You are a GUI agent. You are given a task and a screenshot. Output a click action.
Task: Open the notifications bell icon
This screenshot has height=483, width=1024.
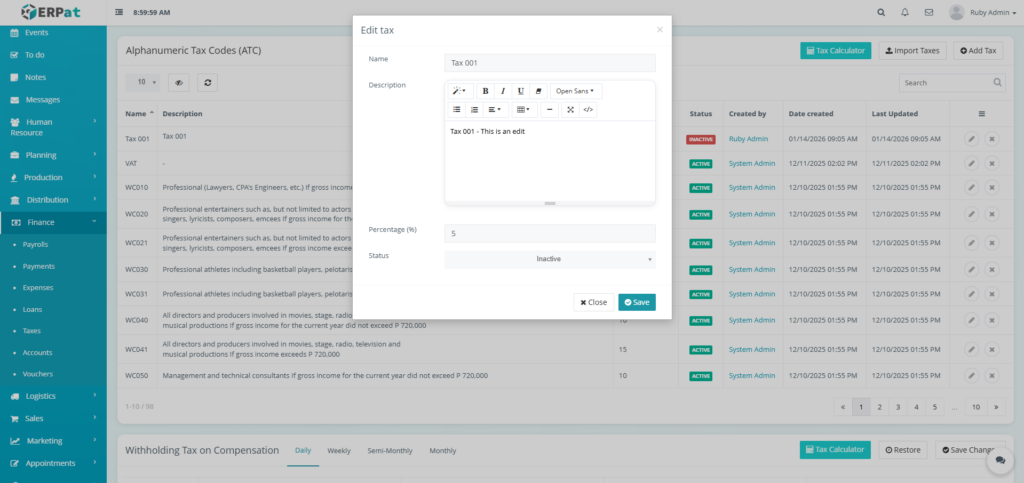(904, 12)
